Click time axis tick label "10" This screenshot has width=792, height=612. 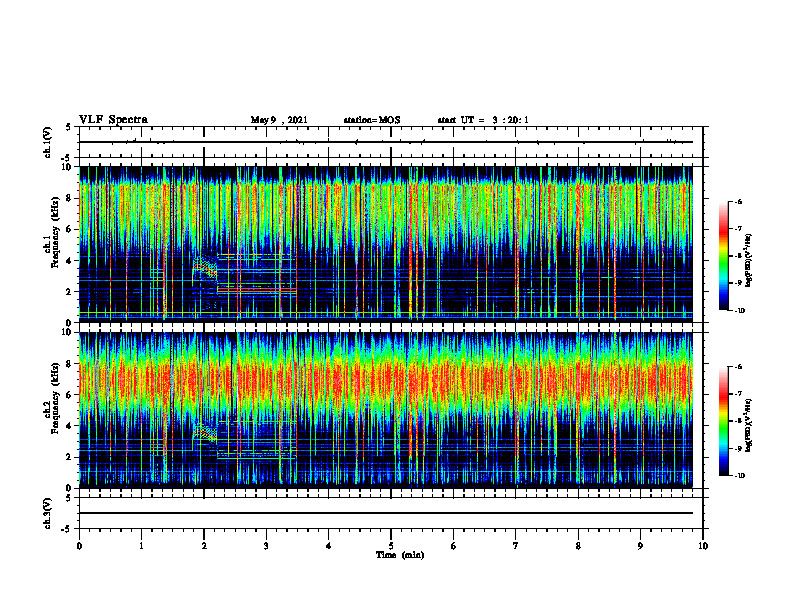(x=703, y=546)
